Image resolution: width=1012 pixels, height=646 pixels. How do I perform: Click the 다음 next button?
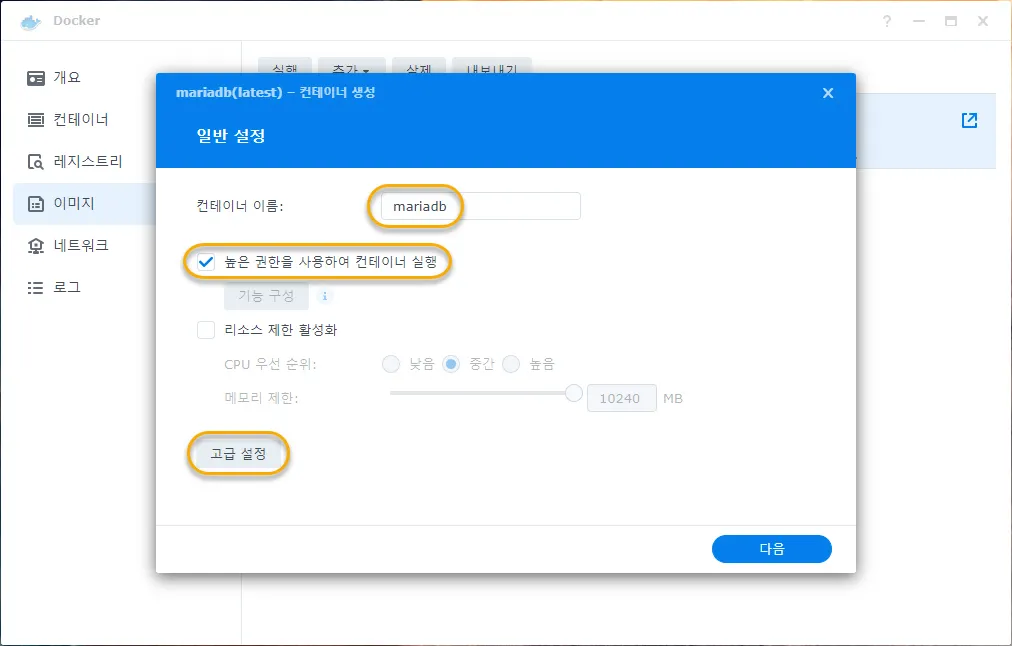point(771,549)
